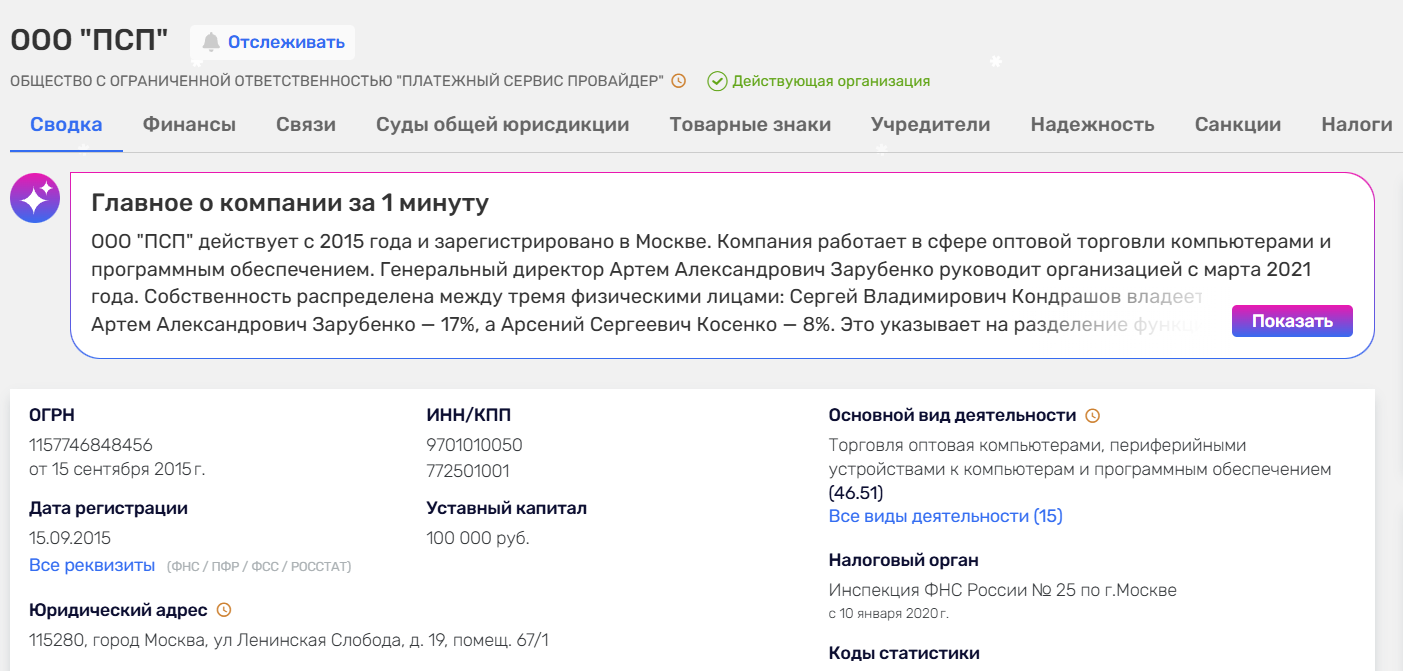Open the Сводка tab
Viewport: 1403px width, 671px height.
(66, 125)
